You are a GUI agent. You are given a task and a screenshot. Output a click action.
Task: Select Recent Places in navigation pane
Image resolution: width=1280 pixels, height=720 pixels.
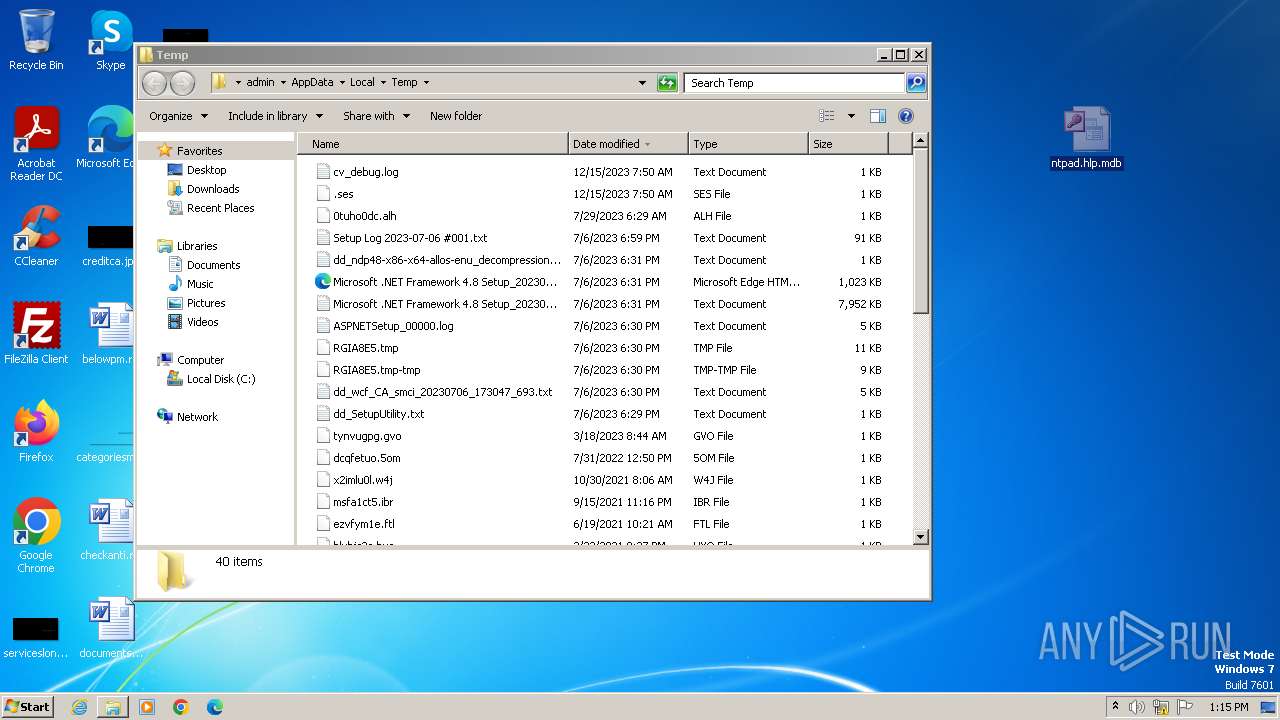pyautogui.click(x=220, y=208)
